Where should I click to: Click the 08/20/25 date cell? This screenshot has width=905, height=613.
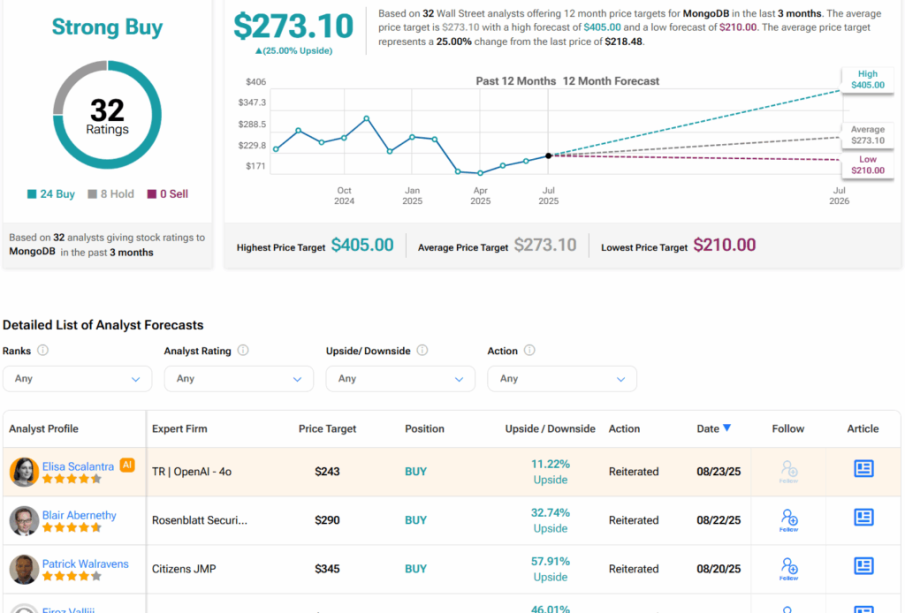point(719,569)
